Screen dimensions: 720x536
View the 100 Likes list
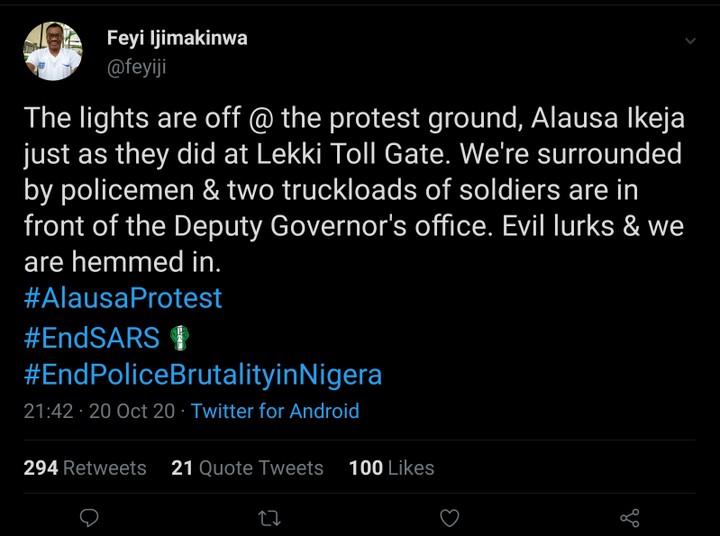(391, 468)
